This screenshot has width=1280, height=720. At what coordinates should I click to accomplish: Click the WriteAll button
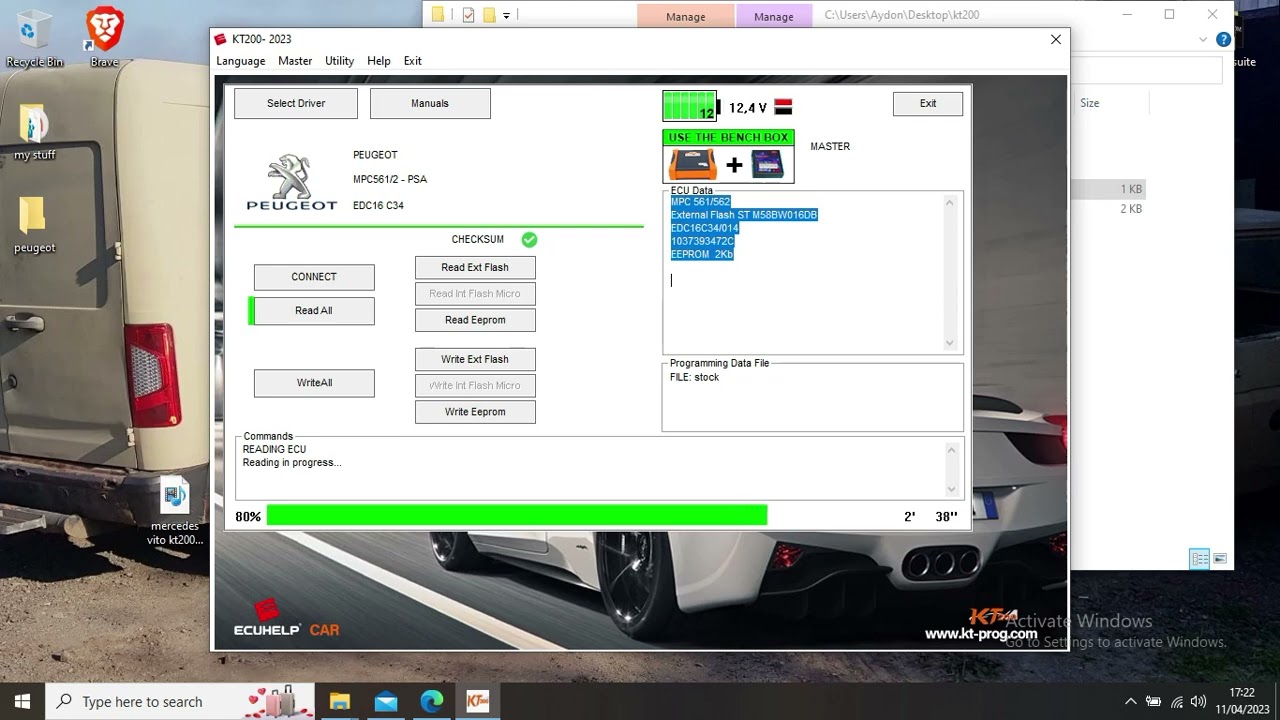314,383
